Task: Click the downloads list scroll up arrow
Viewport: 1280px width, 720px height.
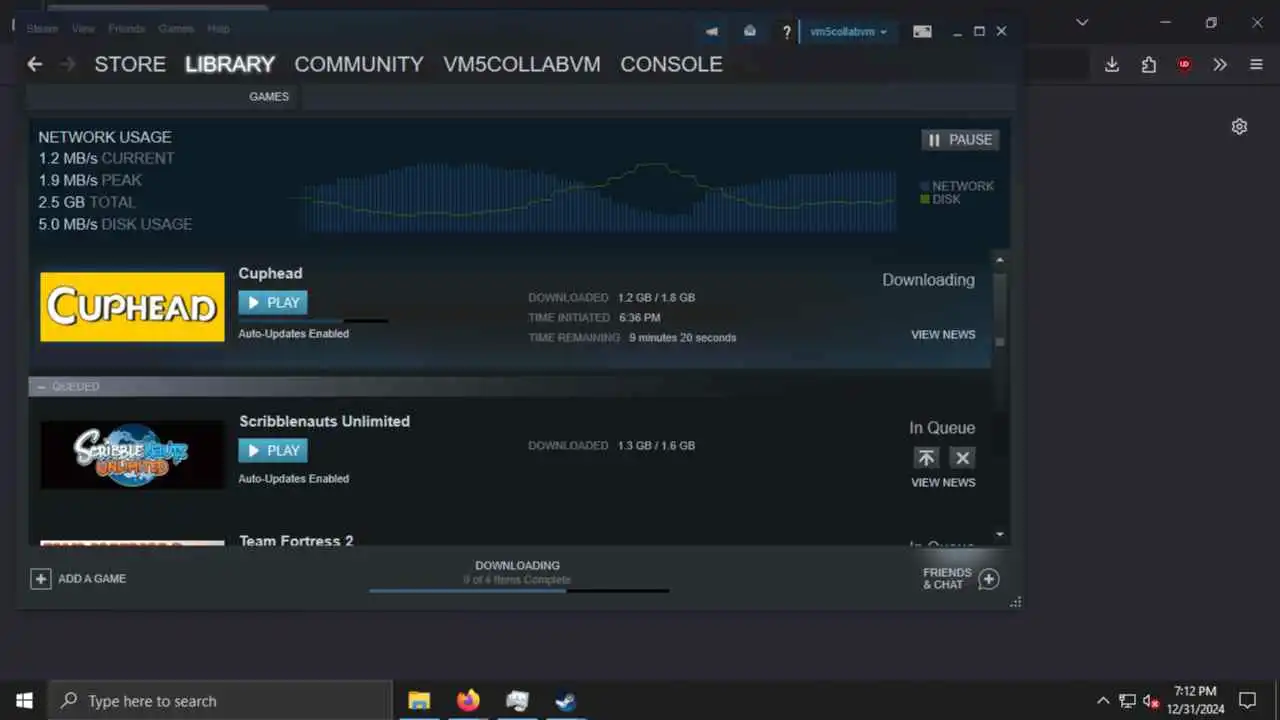Action: [x=999, y=260]
